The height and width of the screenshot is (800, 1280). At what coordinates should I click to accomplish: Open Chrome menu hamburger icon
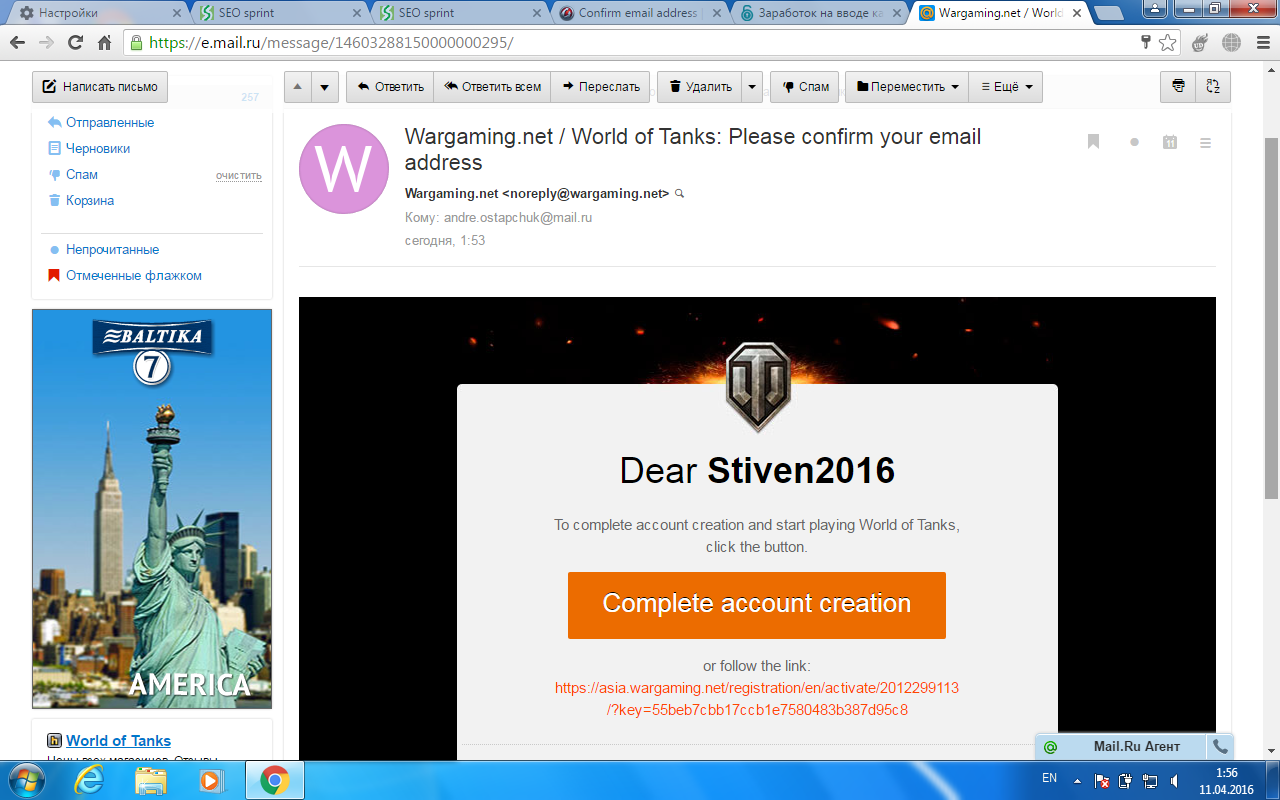click(1261, 43)
